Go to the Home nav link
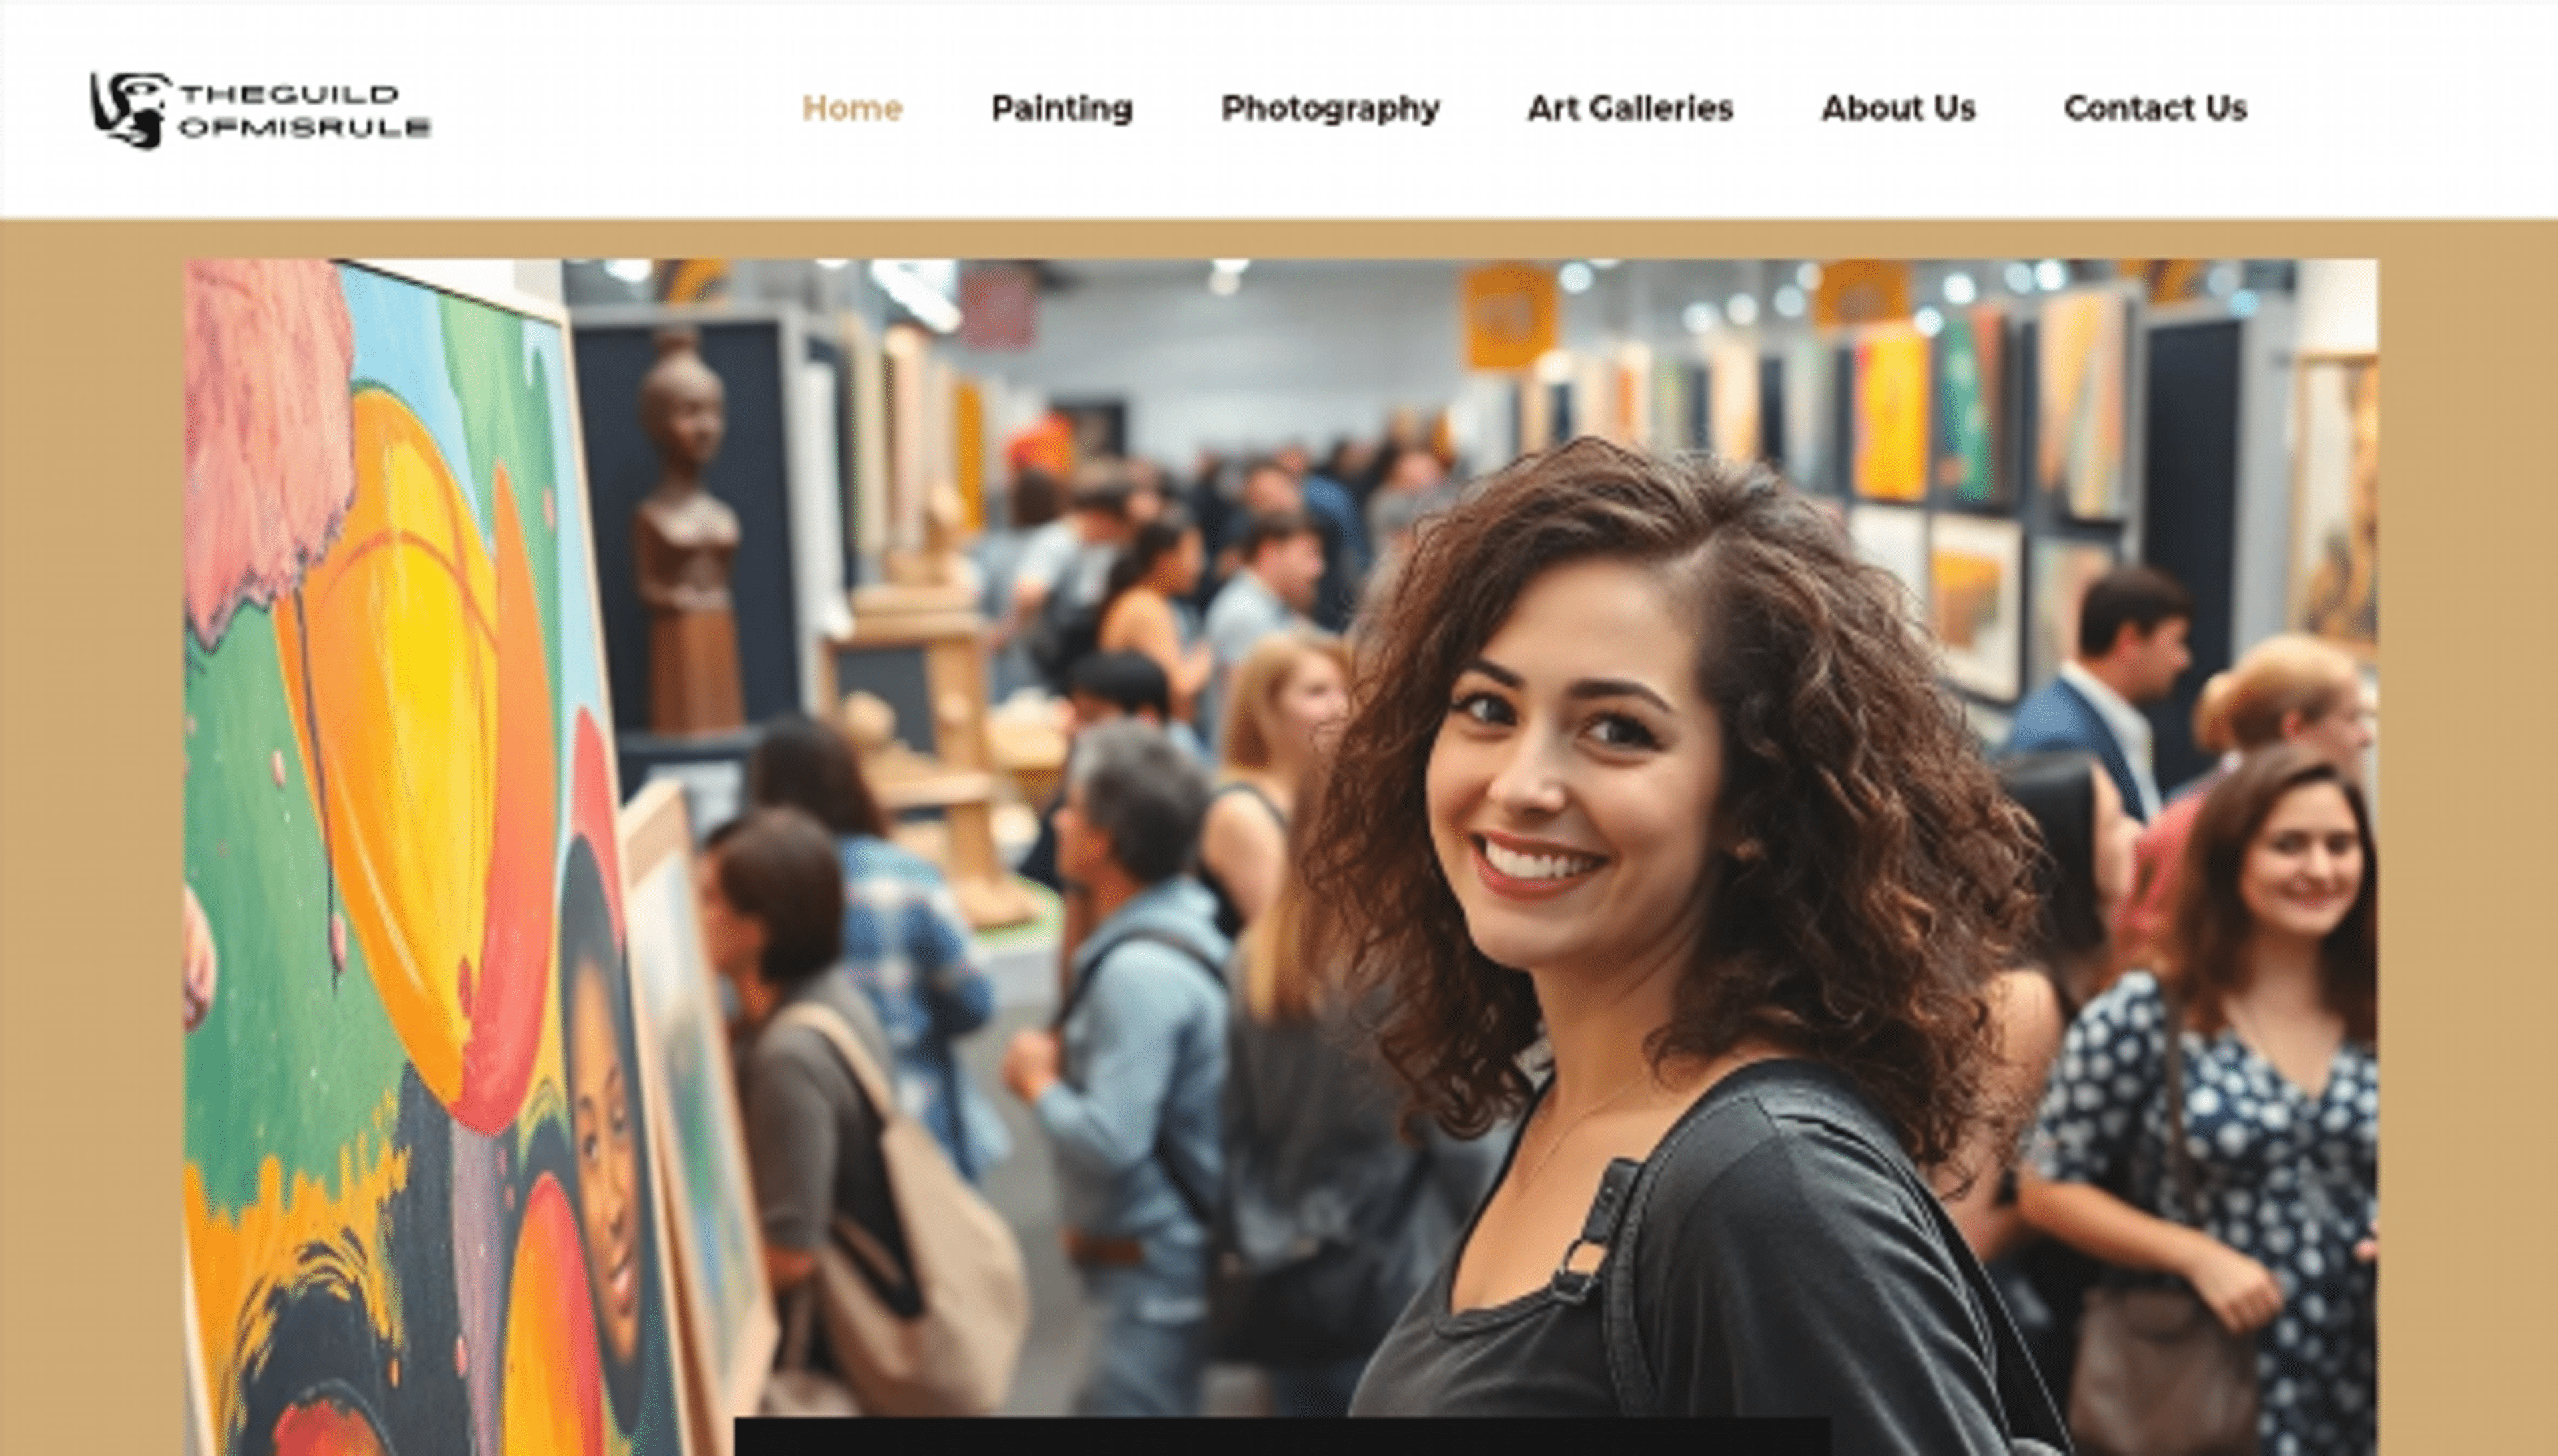Screen dimensions: 2558x1456 tap(852, 108)
